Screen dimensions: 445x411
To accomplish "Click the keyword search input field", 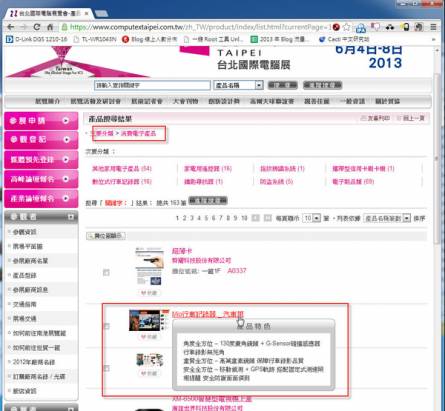I will pyautogui.click(x=152, y=85).
